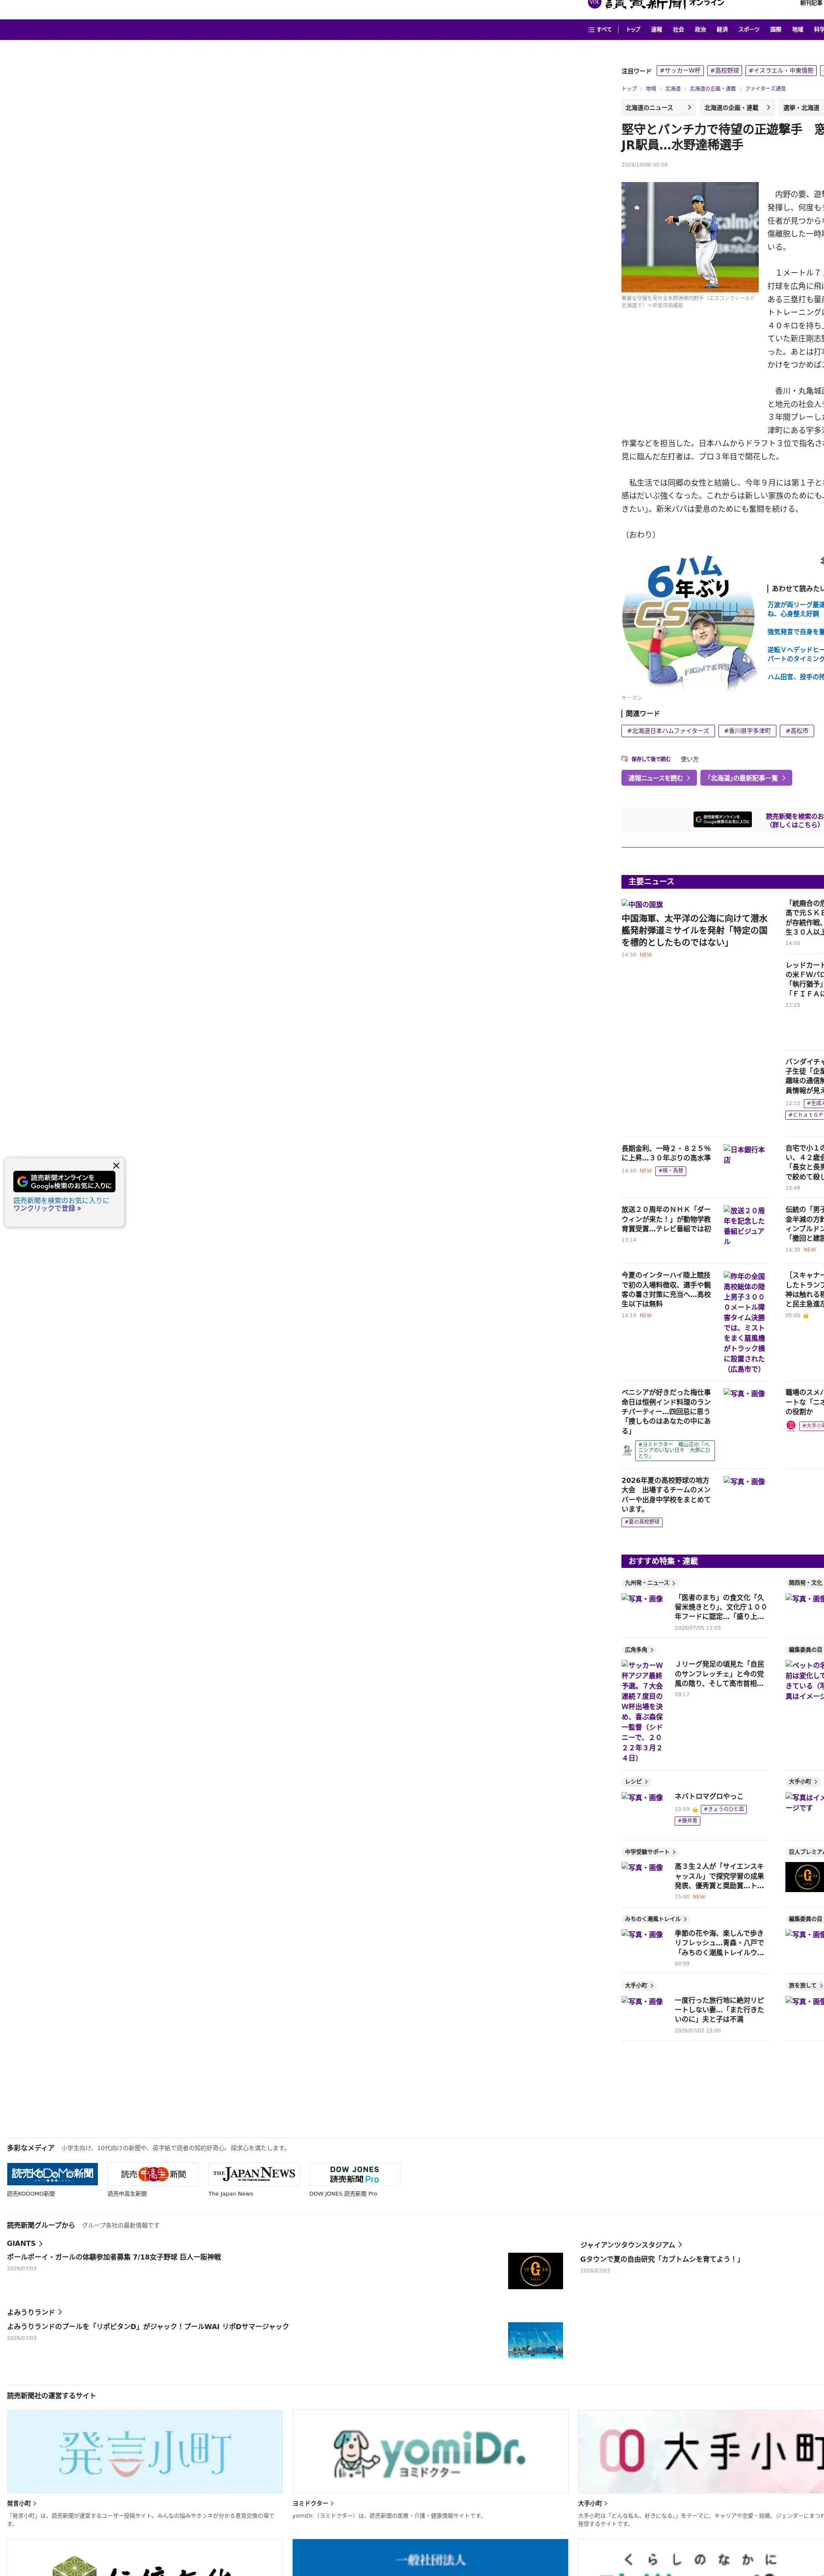Open the NHK ダーウィンが来た headline
This screenshot has width=824, height=2576.
(x=667, y=1219)
